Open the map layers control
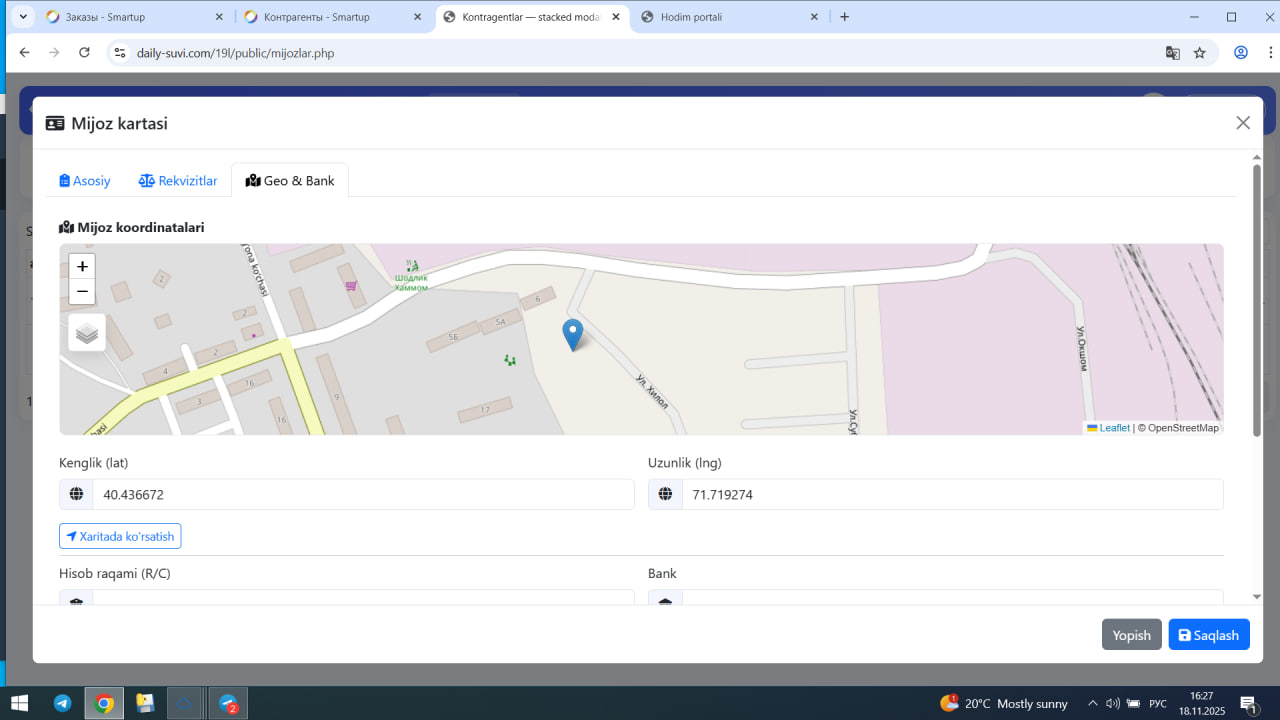 pos(87,333)
